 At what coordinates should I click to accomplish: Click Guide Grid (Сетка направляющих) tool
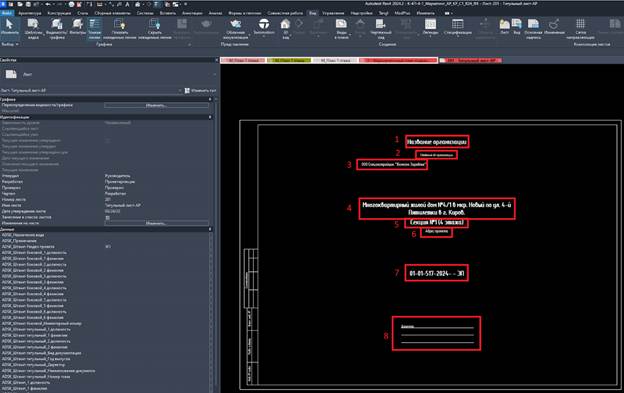click(580, 29)
